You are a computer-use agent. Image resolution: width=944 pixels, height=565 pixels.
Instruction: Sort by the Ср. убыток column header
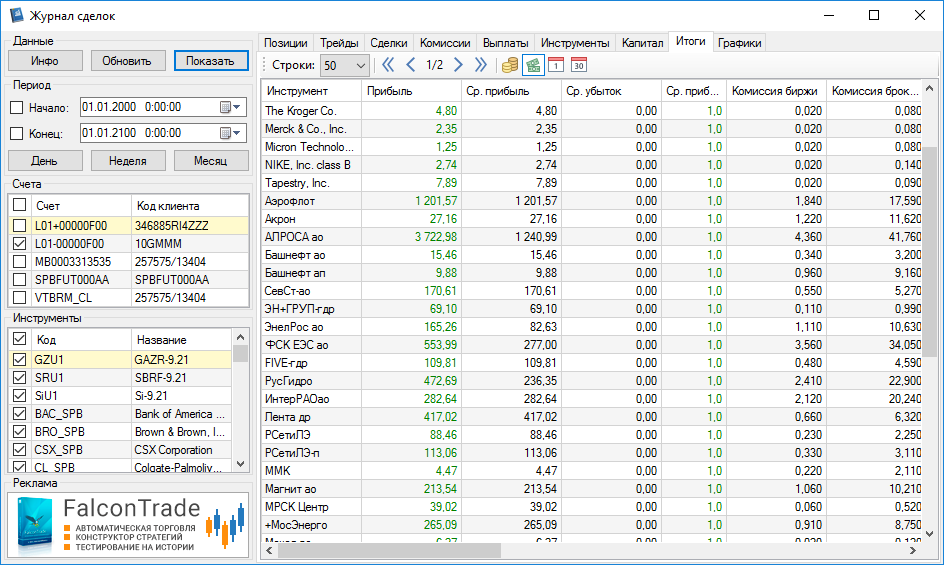611,91
